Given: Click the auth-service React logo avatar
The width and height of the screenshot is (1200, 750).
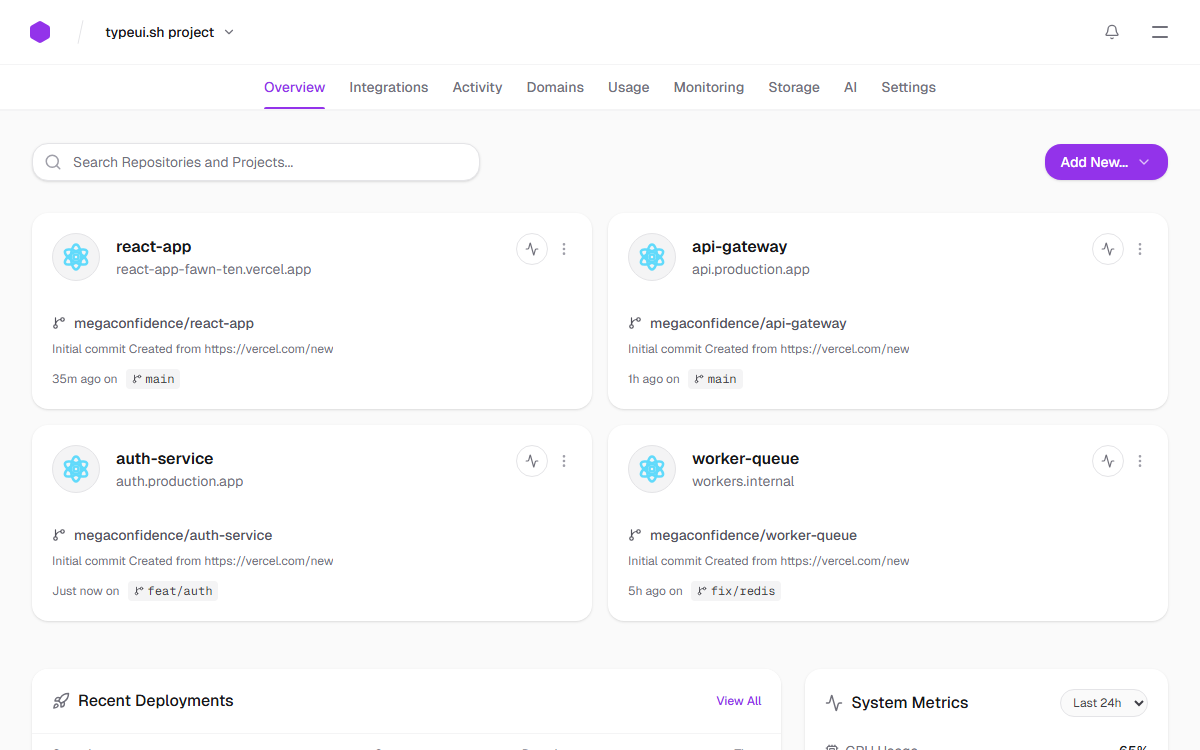Looking at the screenshot, I should pyautogui.click(x=76, y=469).
